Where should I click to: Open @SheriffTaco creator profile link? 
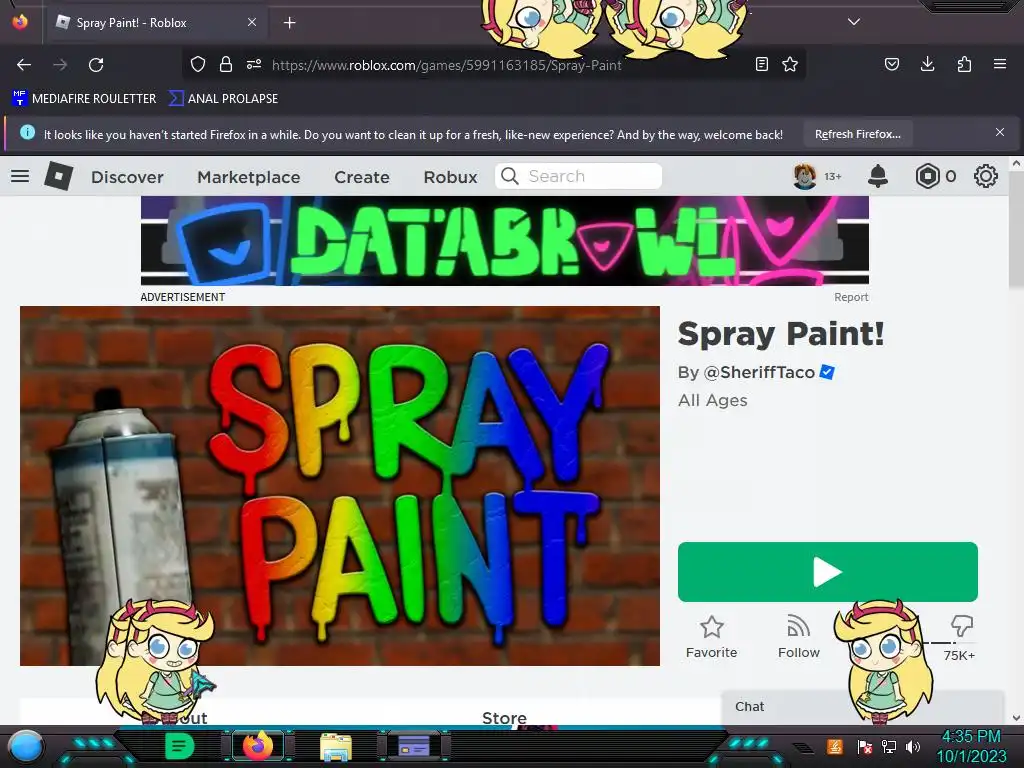pyautogui.click(x=759, y=372)
